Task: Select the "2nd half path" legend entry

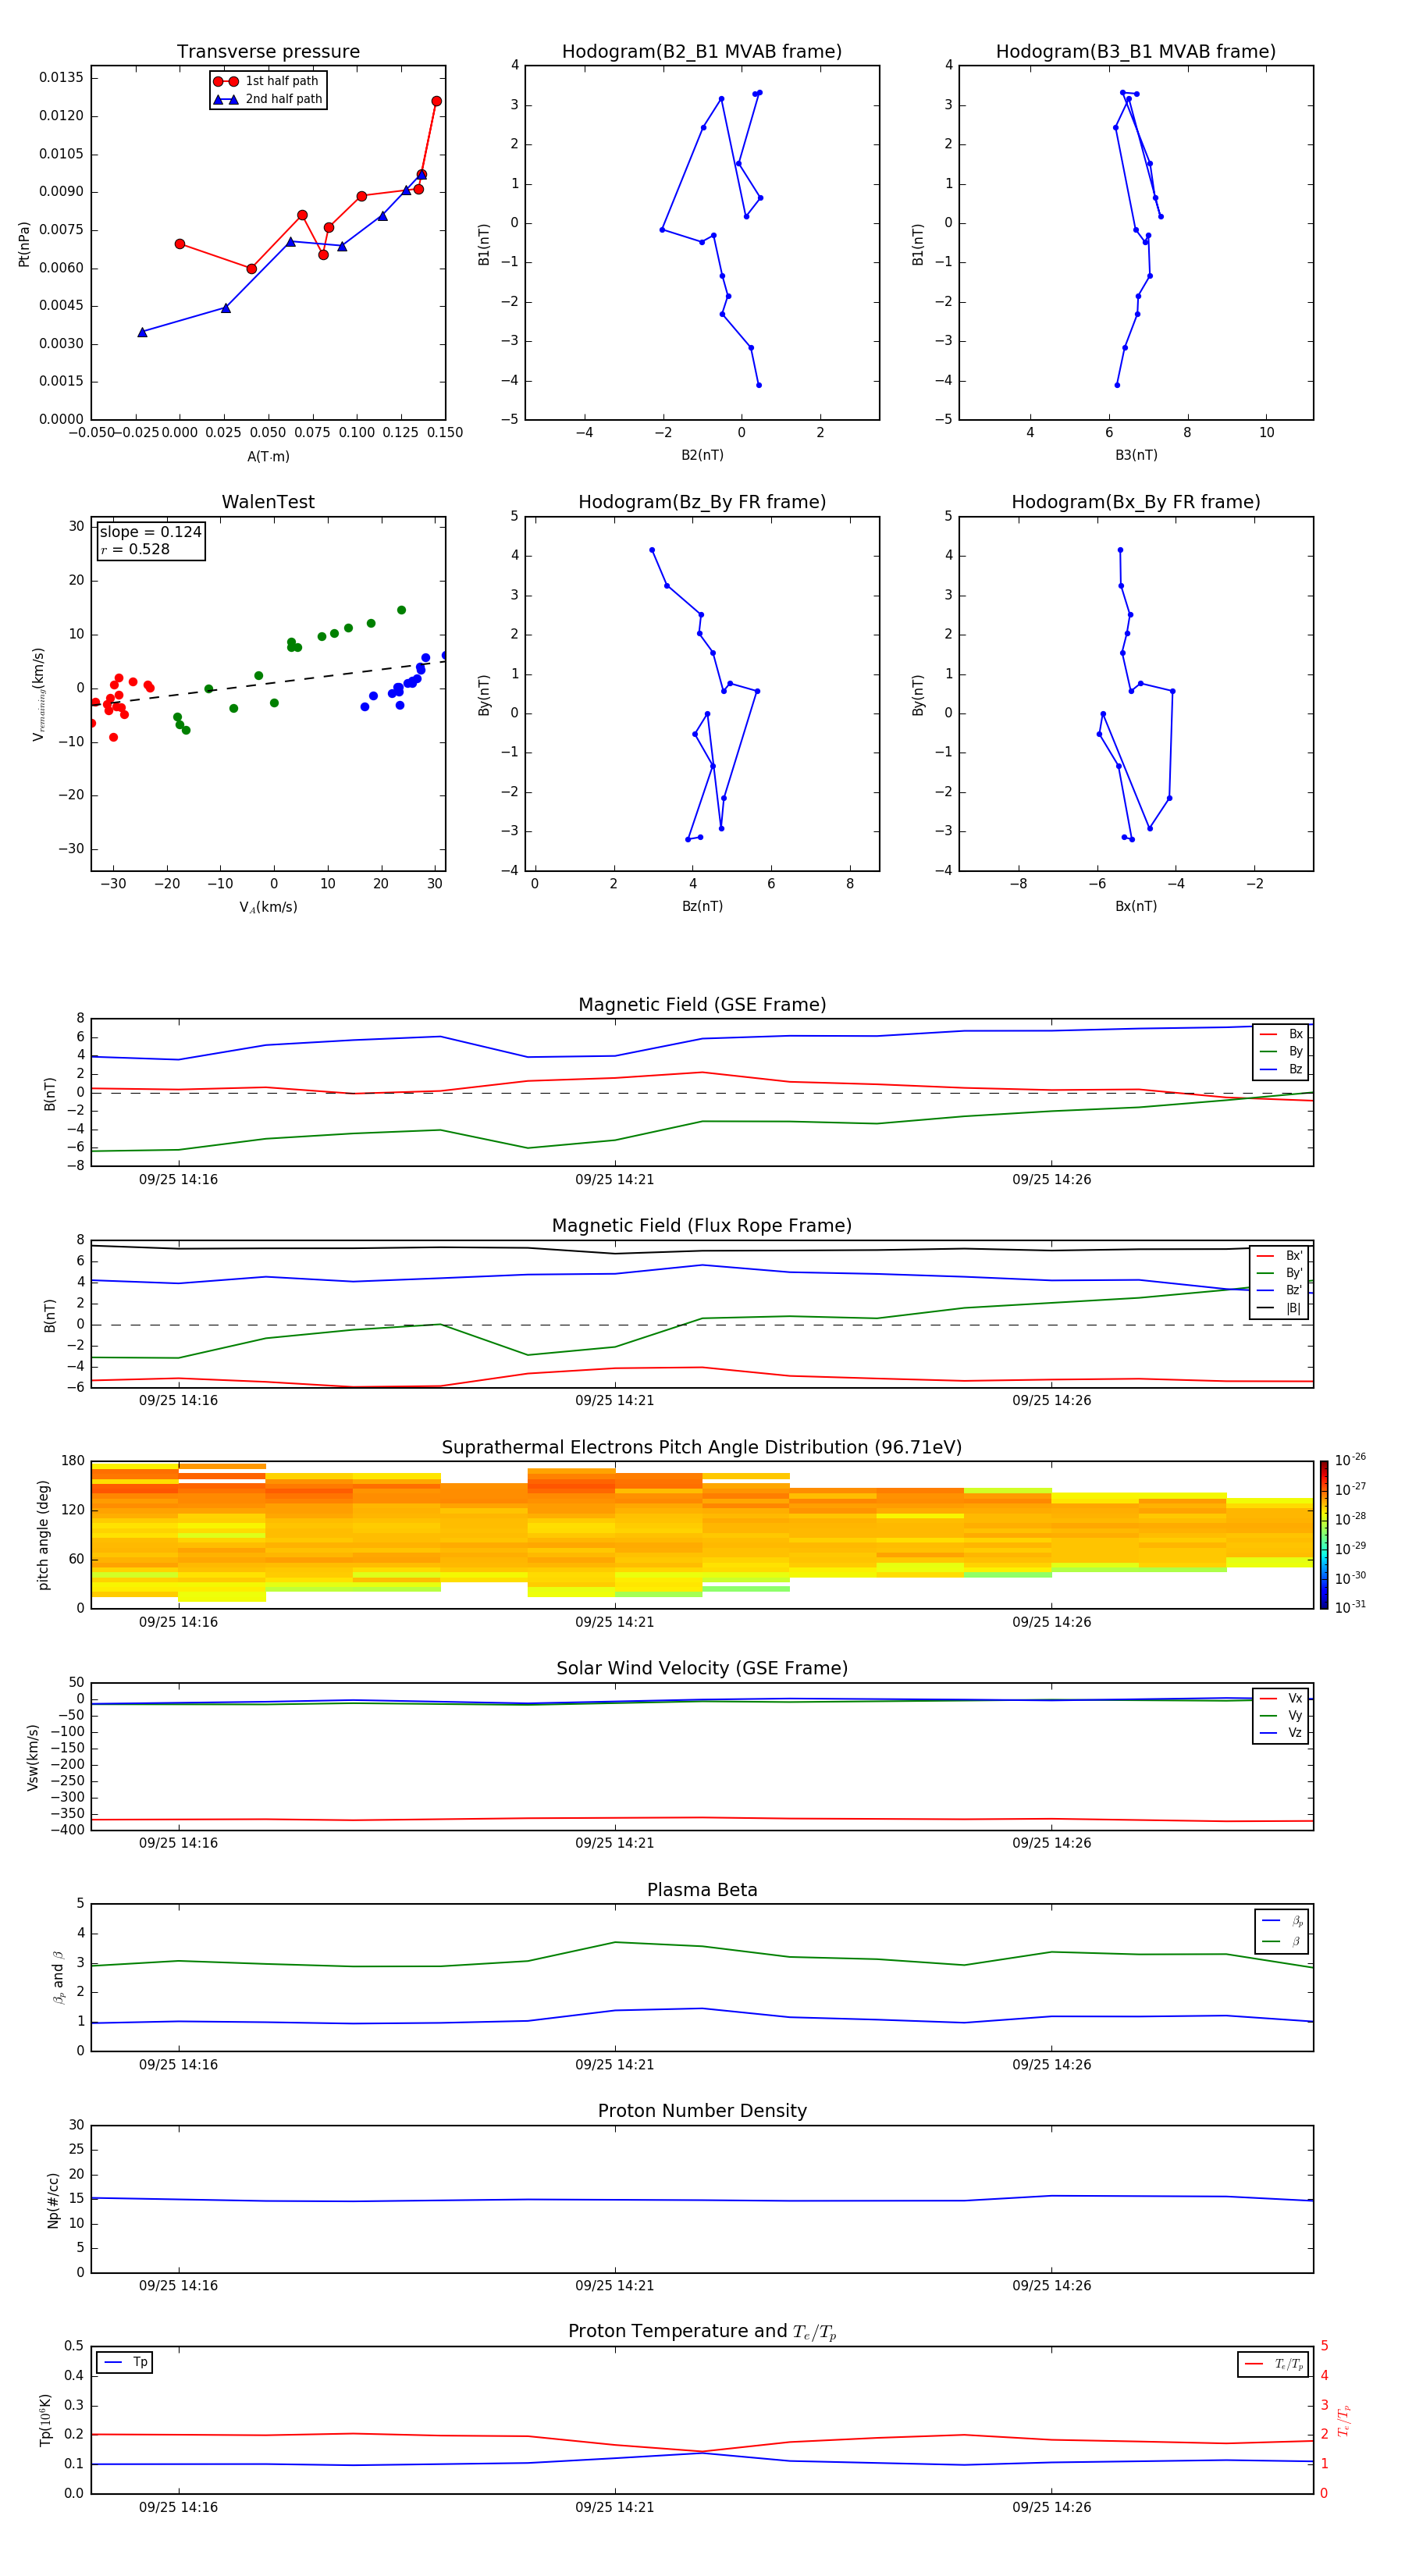Action: [x=268, y=99]
